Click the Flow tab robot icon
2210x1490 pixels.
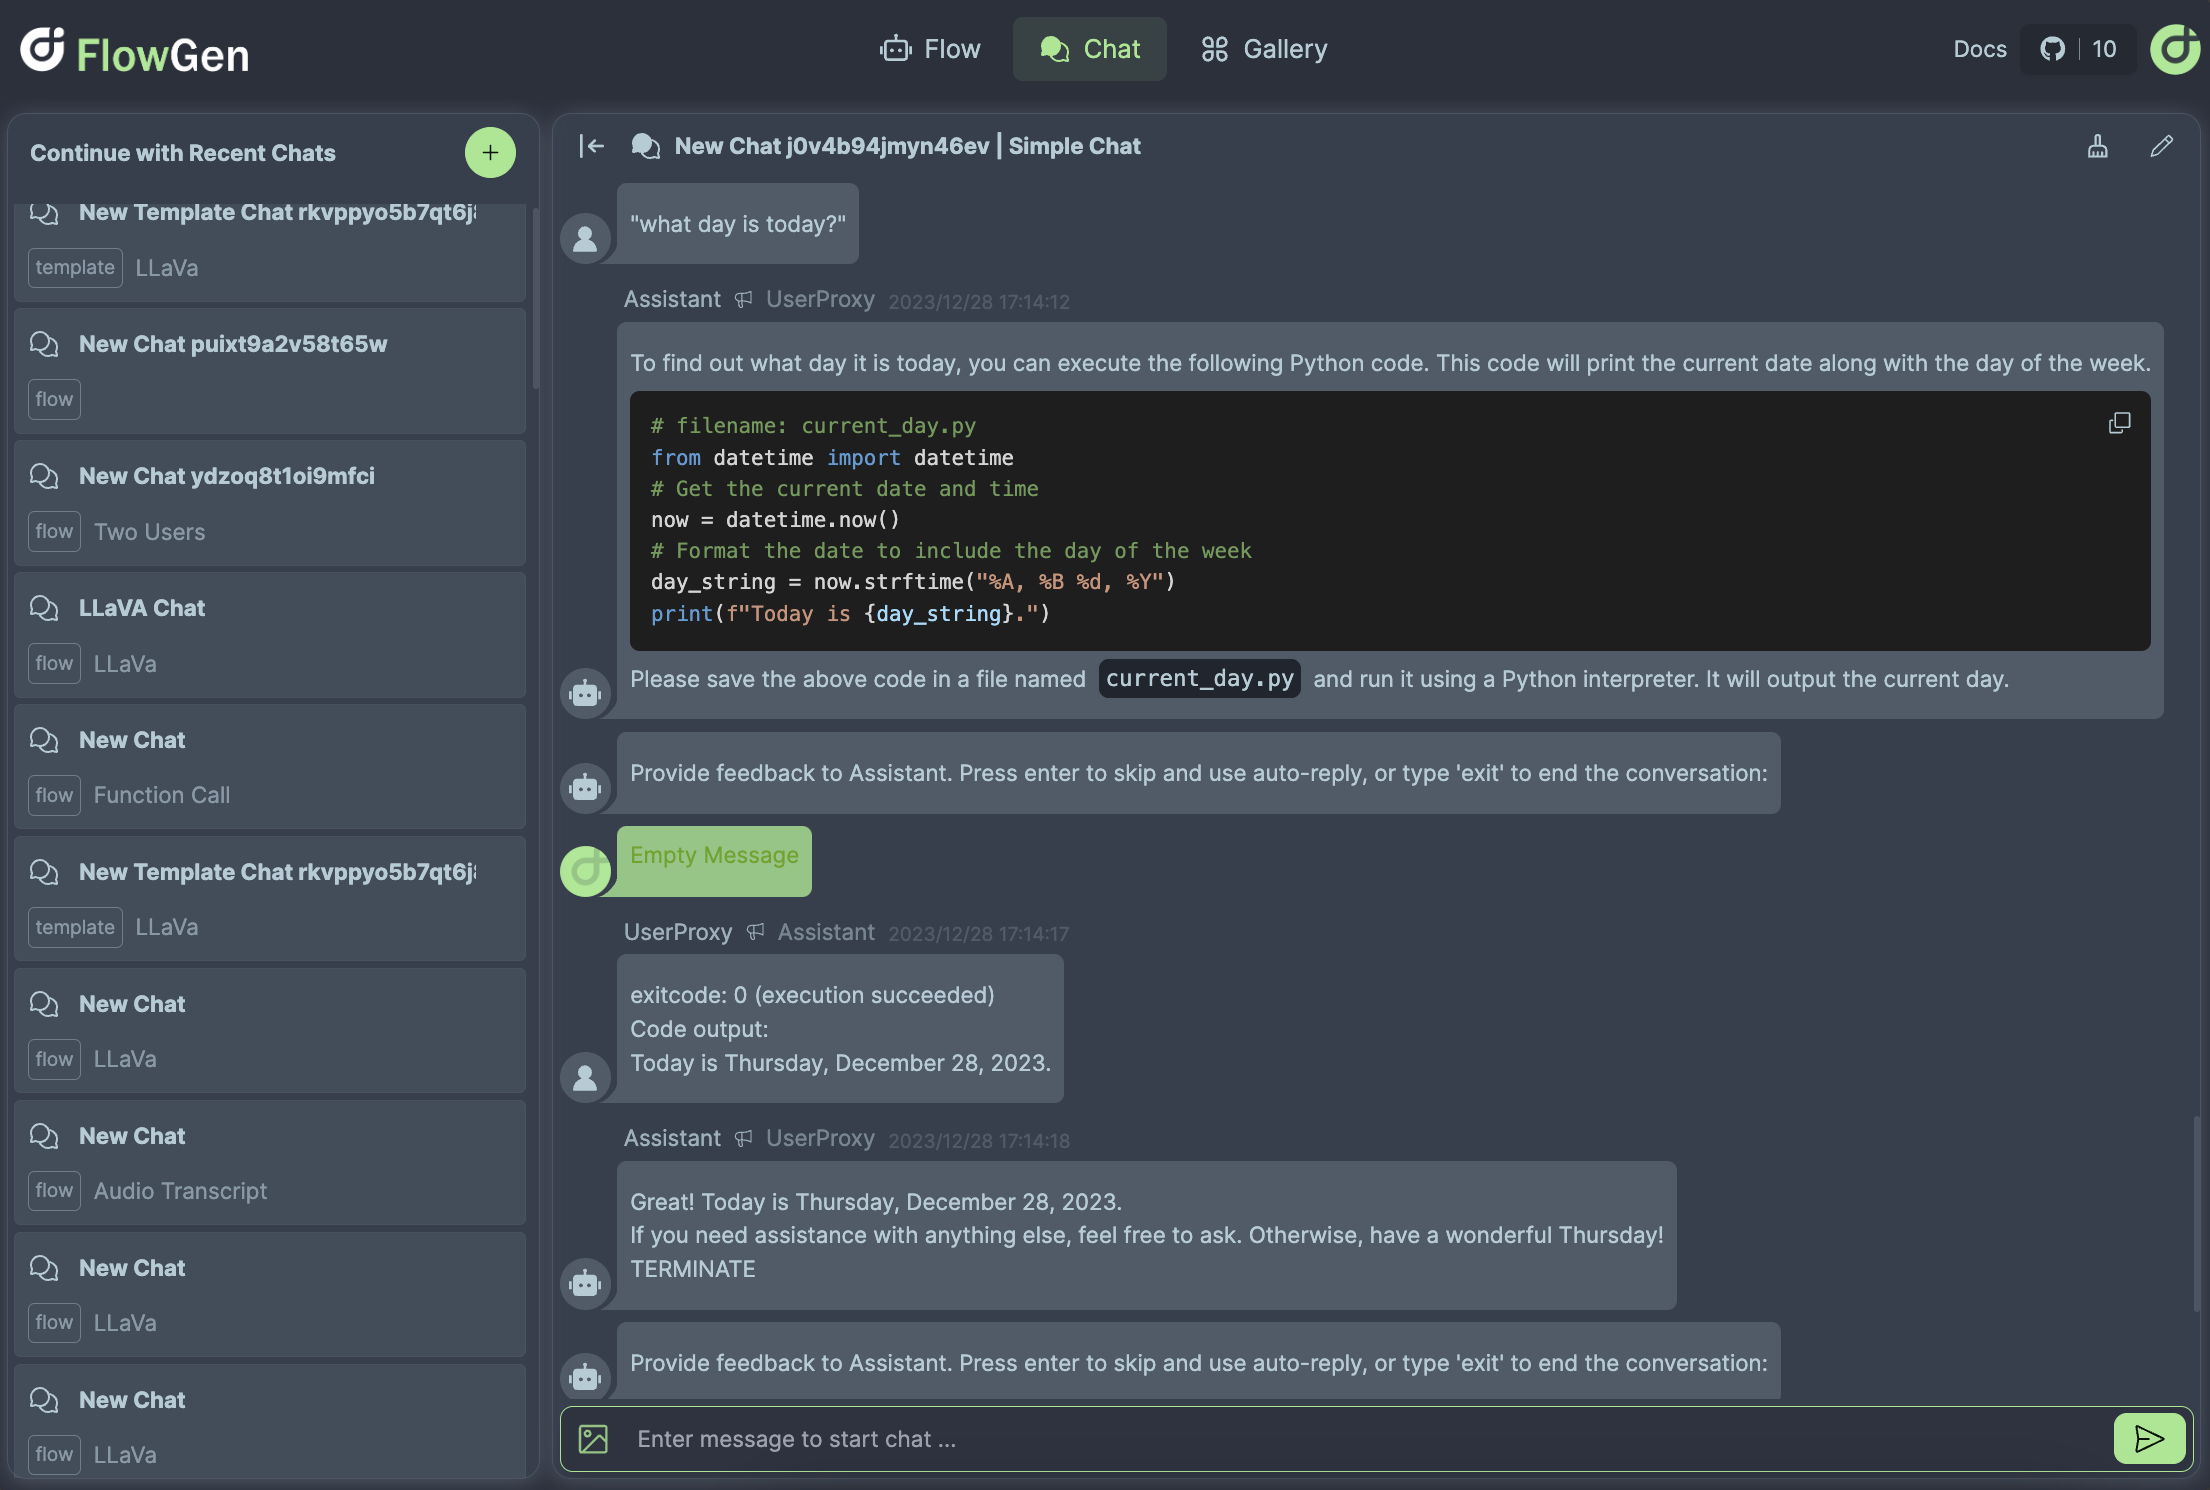(x=896, y=49)
